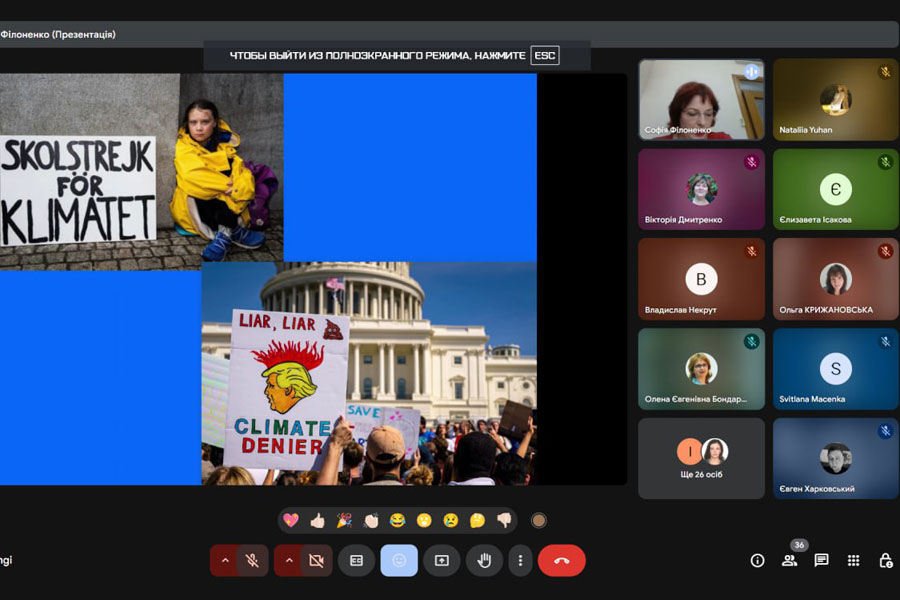900x600 pixels.
Task: Open the three-dot more options menu
Action: coord(520,560)
